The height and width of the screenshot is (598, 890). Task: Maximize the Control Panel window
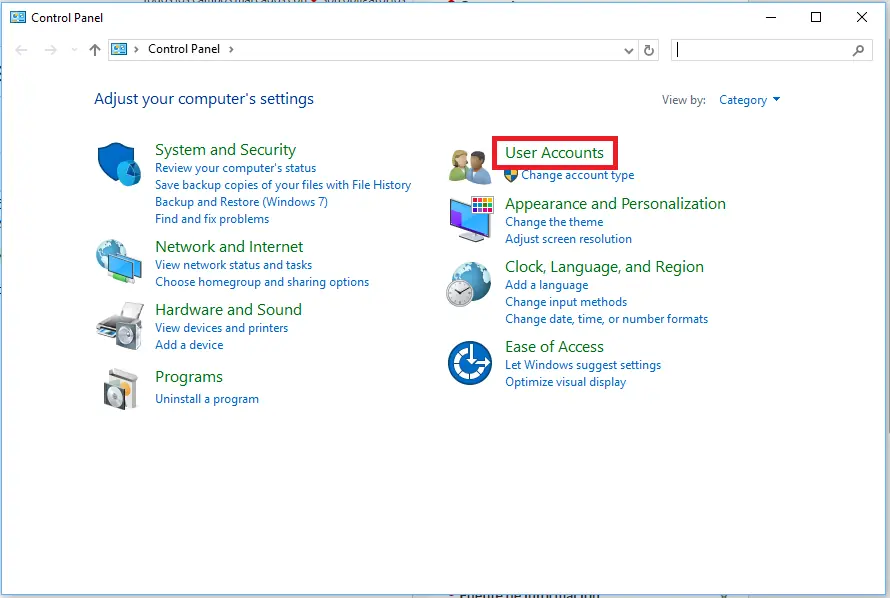tap(816, 17)
